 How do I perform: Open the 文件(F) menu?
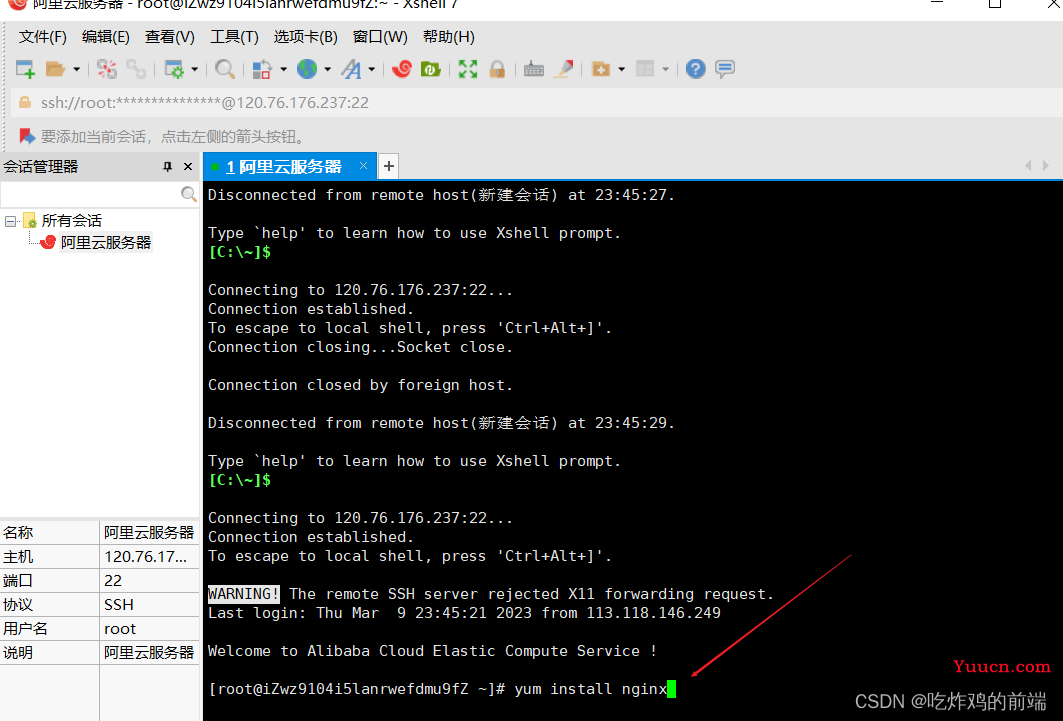tap(42, 37)
